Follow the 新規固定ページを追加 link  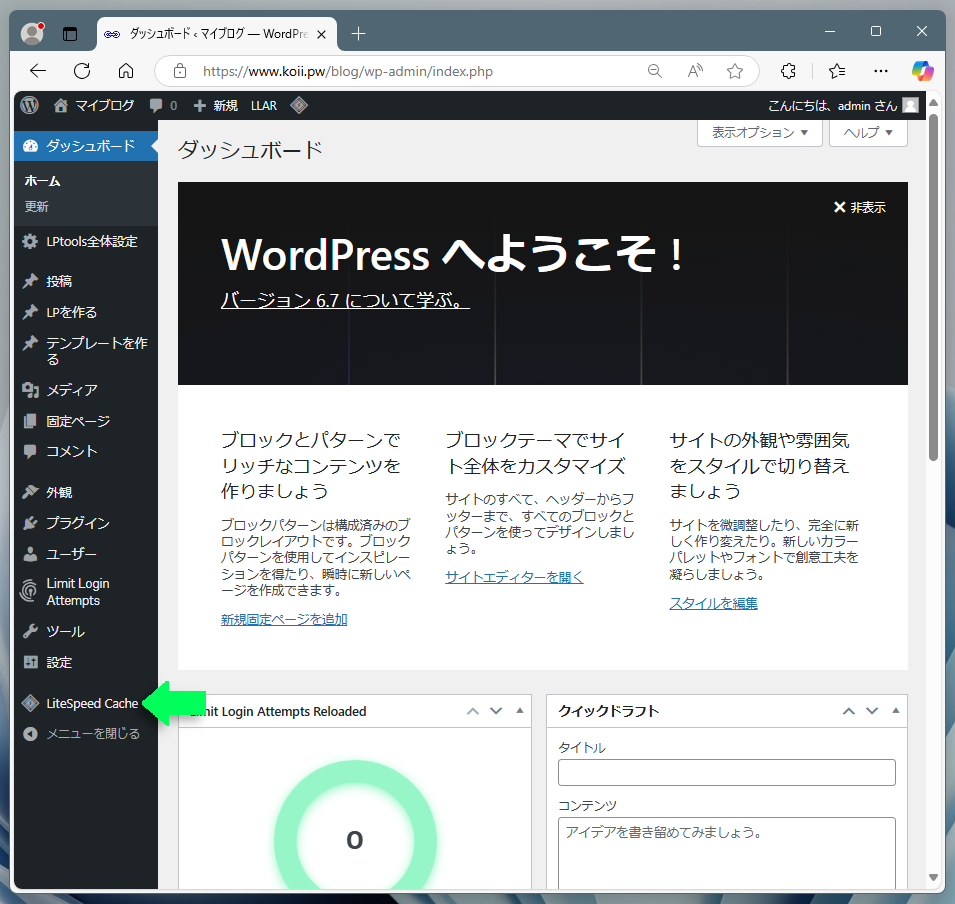coord(284,620)
